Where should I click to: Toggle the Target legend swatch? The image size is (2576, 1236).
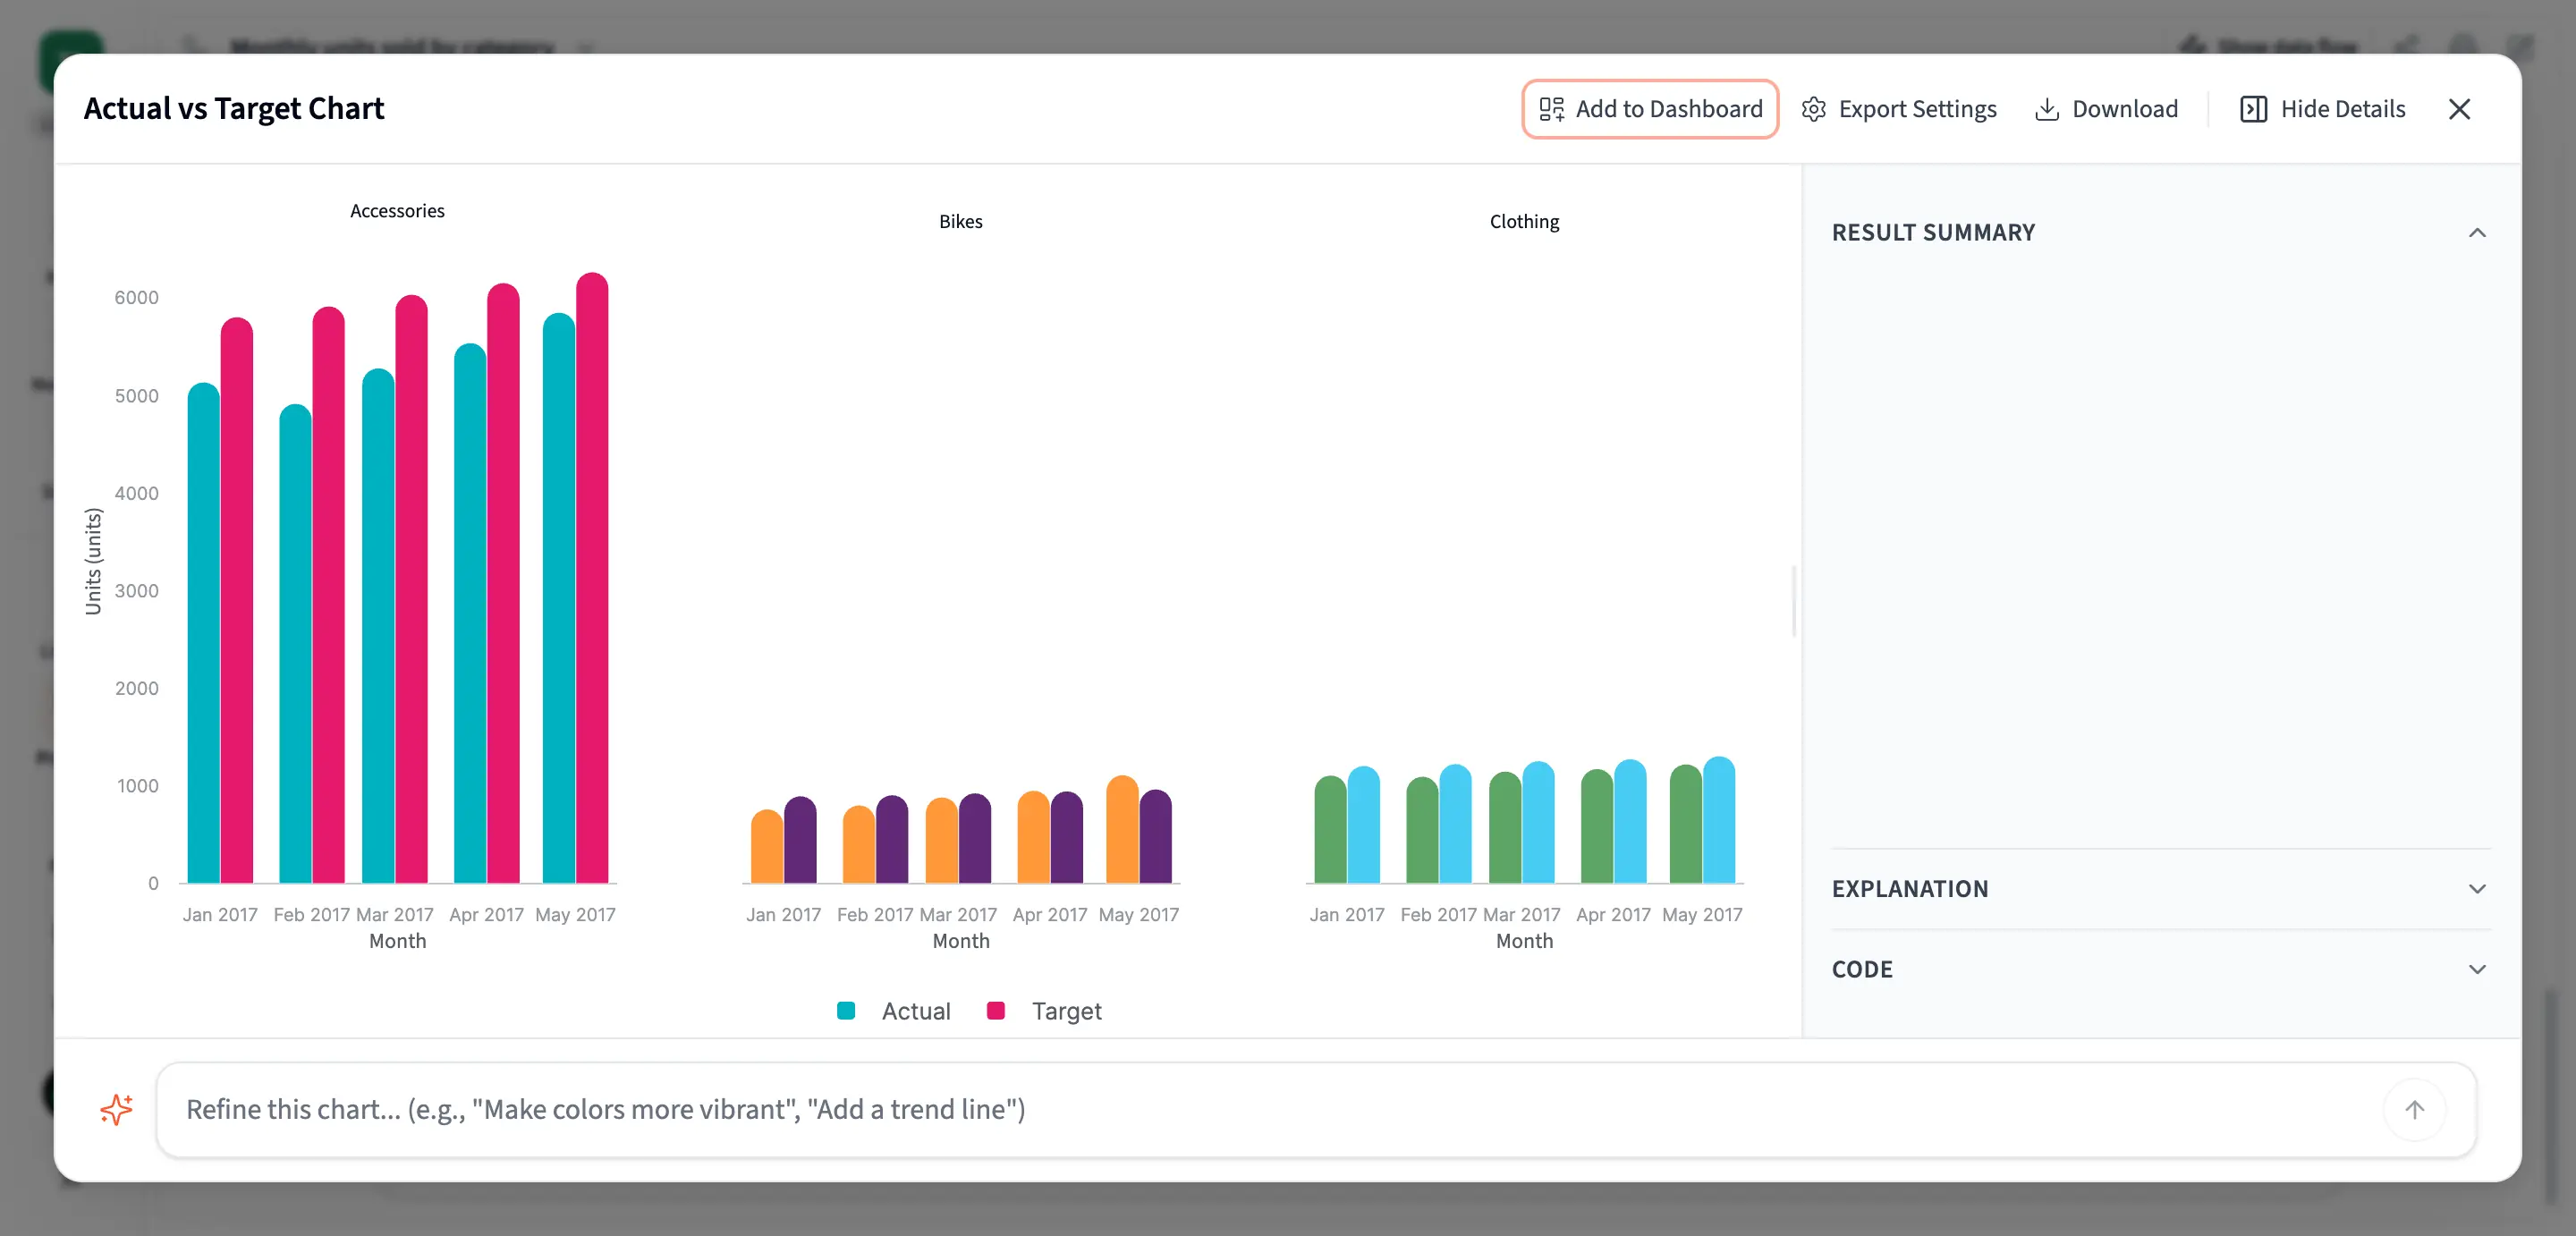pos(995,1010)
